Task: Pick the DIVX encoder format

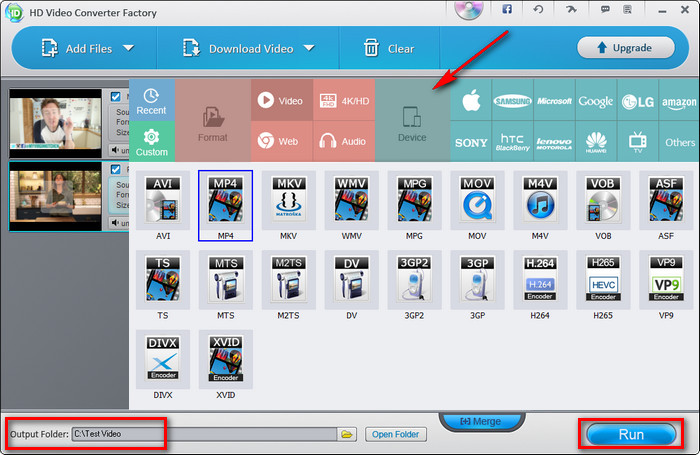Action: (163, 359)
